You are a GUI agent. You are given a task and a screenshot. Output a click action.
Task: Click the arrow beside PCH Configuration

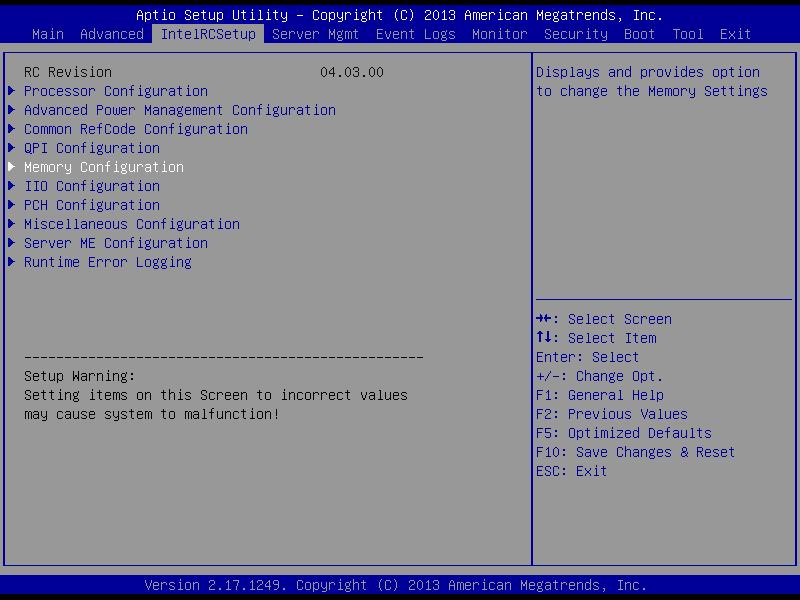[x=11, y=205]
